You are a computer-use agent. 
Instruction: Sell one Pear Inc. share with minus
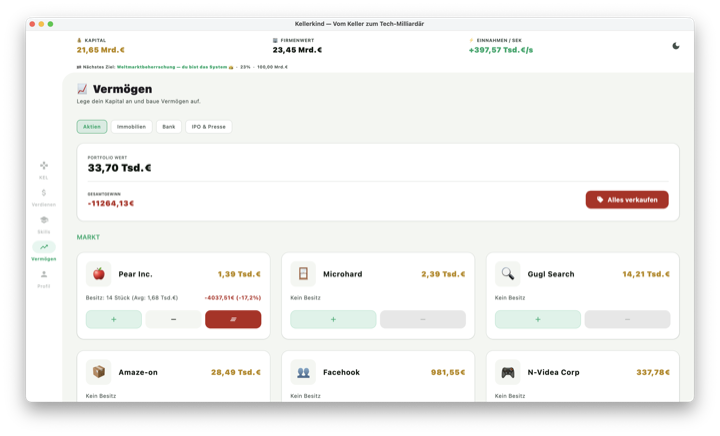point(173,319)
